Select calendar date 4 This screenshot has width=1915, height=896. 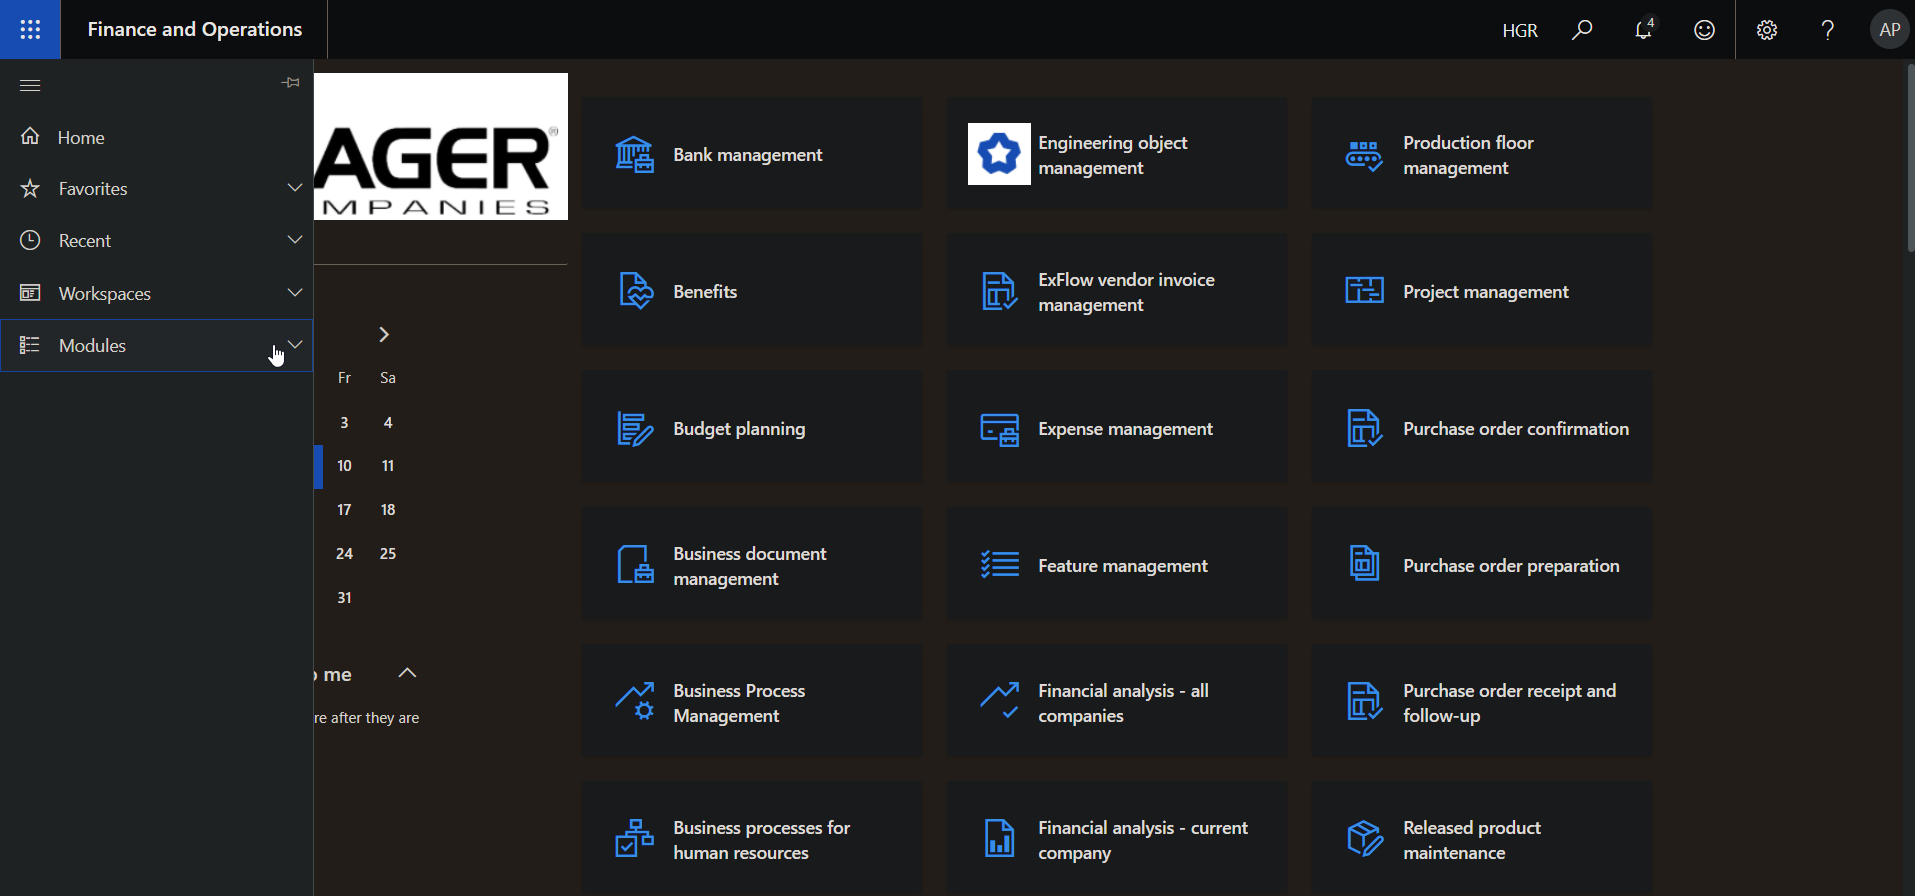(x=388, y=422)
